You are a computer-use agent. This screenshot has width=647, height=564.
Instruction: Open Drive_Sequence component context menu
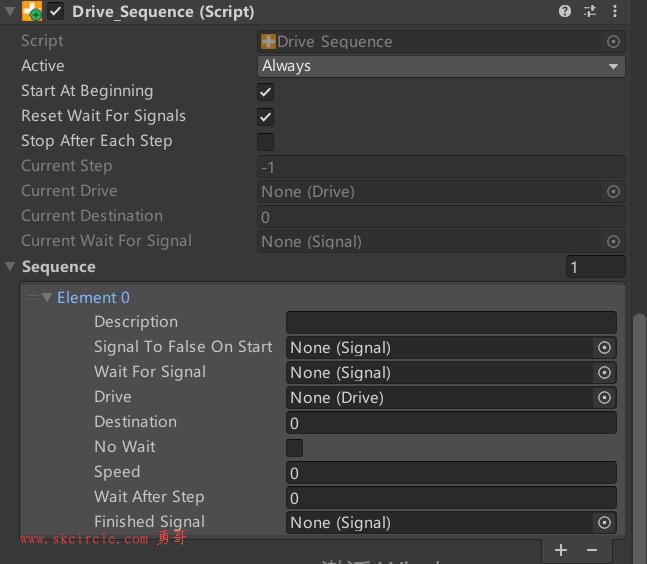tap(615, 11)
